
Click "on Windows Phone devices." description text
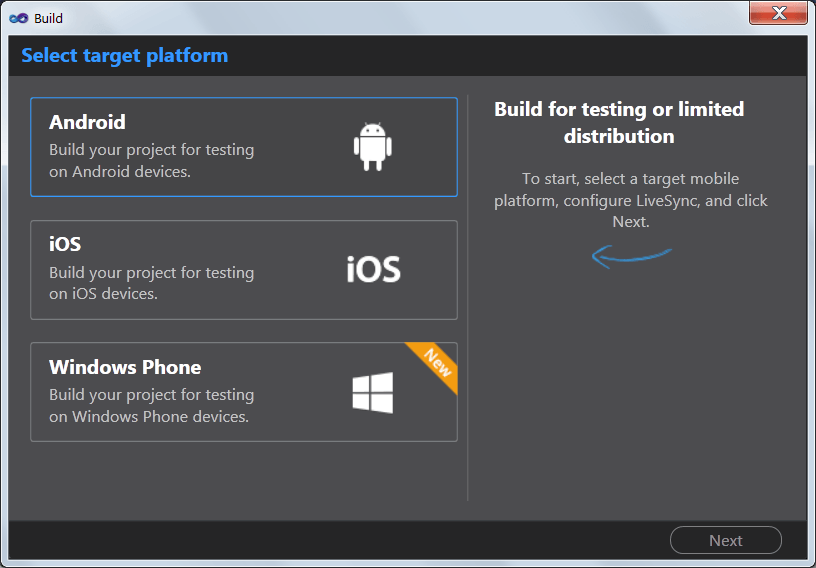click(x=149, y=416)
